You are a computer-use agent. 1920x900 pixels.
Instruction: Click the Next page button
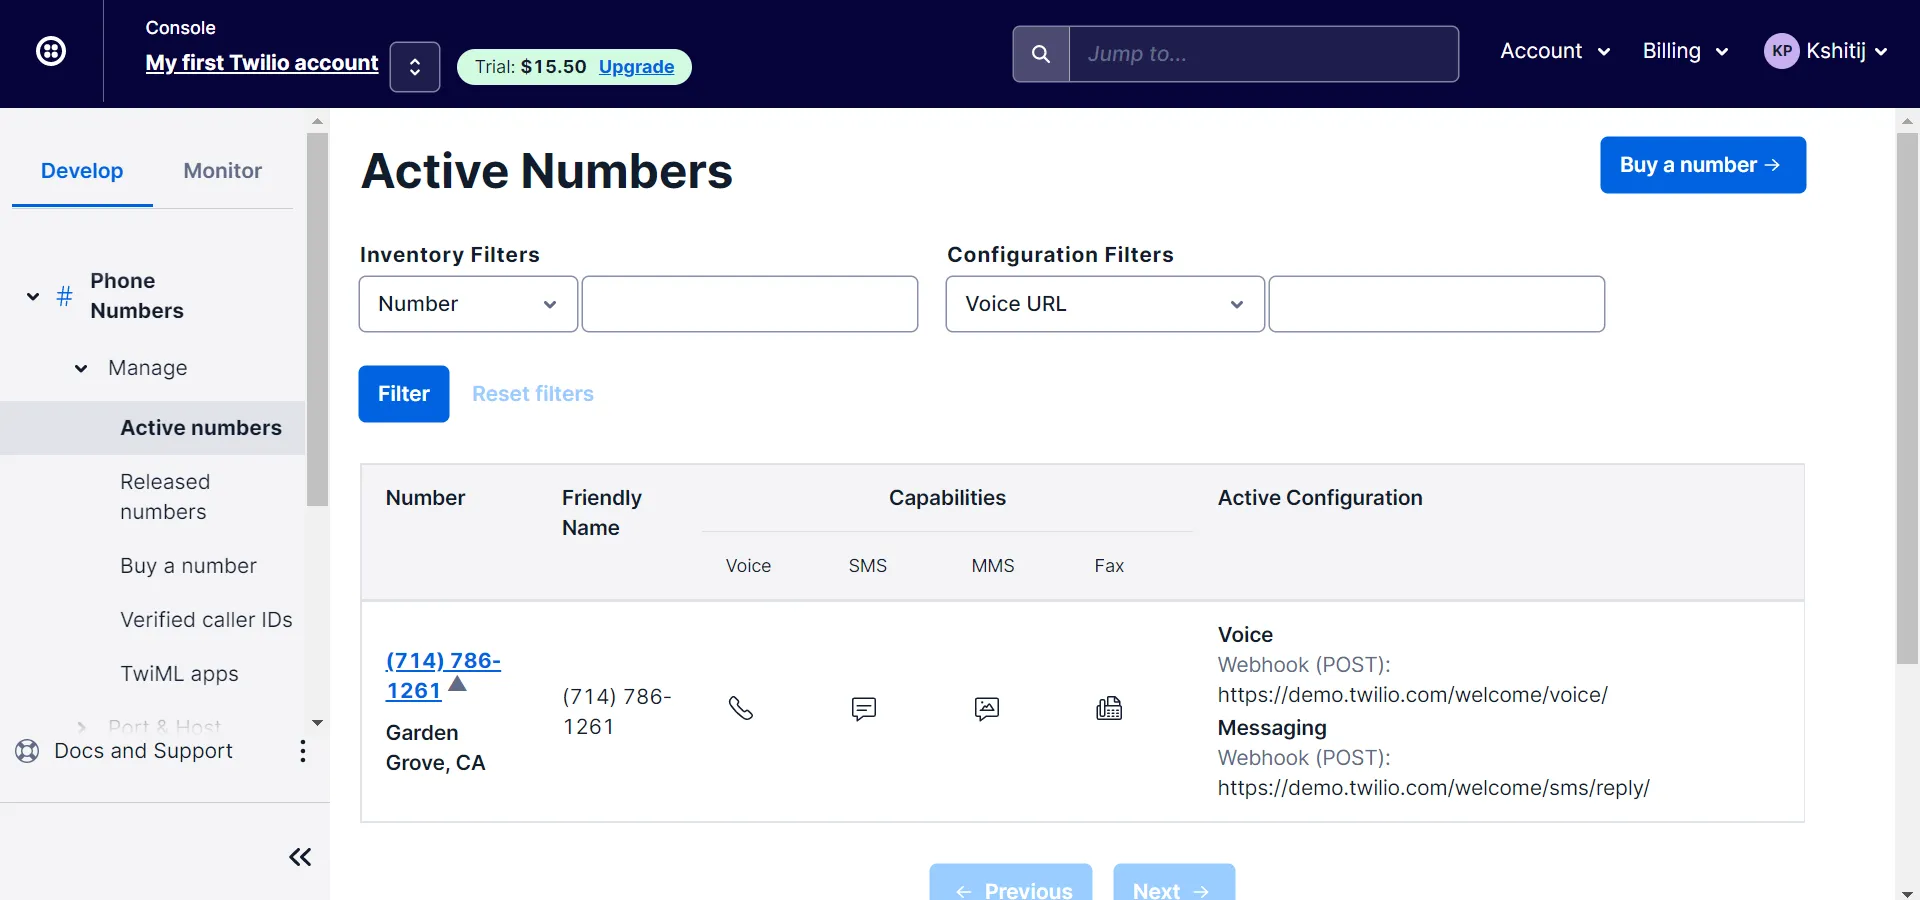click(1174, 882)
